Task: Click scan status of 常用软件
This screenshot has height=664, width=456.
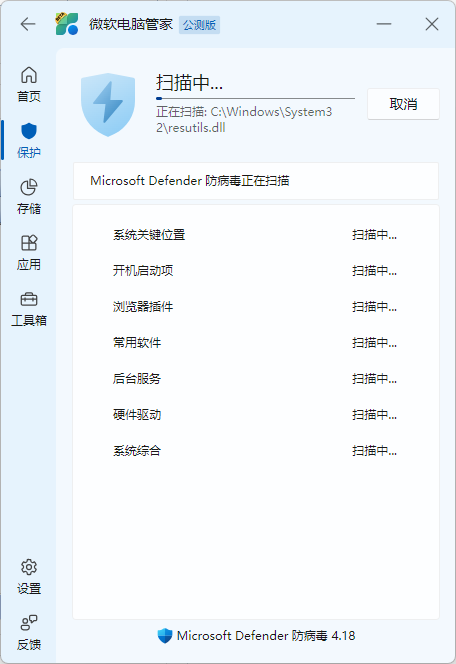Action: point(374,343)
